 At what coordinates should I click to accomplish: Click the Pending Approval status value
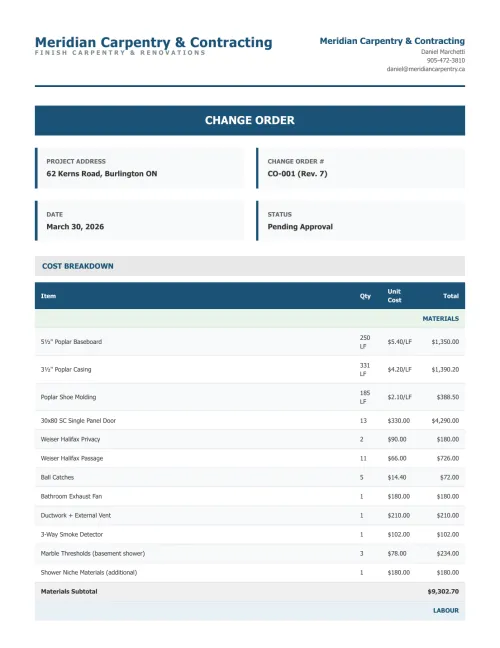(x=300, y=226)
